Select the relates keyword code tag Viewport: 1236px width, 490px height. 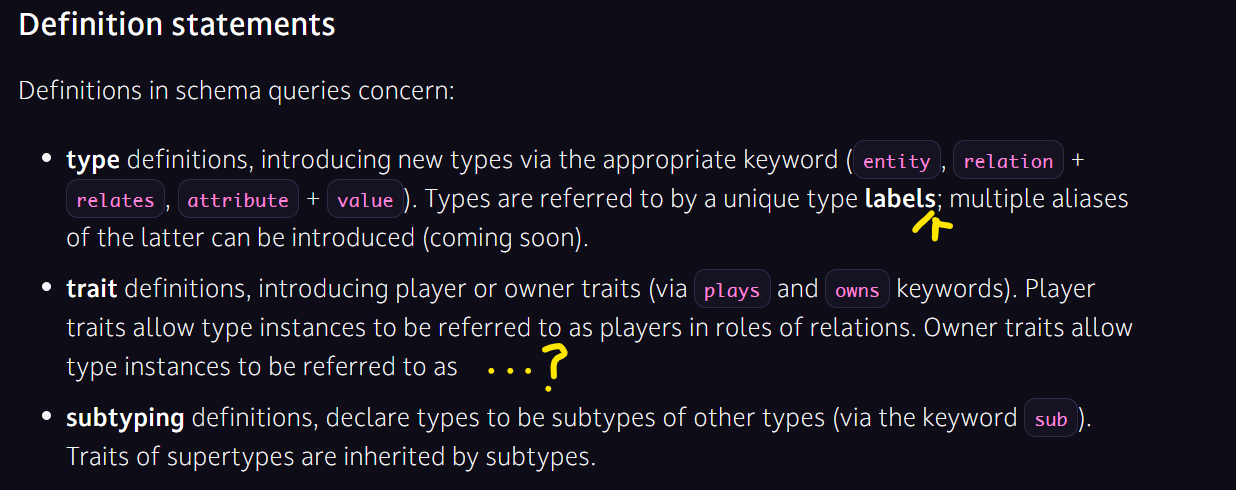tap(115, 200)
